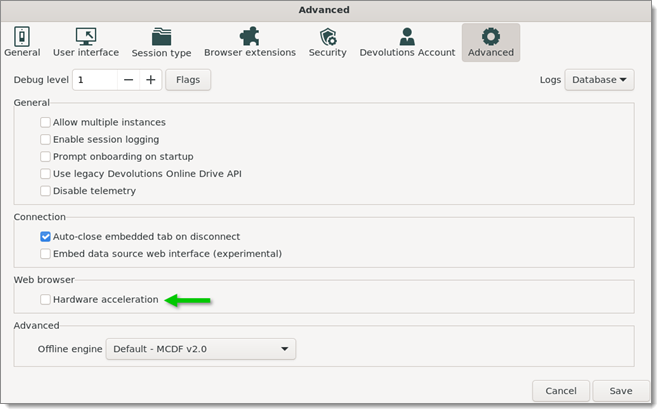Click the Offline engine label
This screenshot has height=414, width=662.
point(70,349)
